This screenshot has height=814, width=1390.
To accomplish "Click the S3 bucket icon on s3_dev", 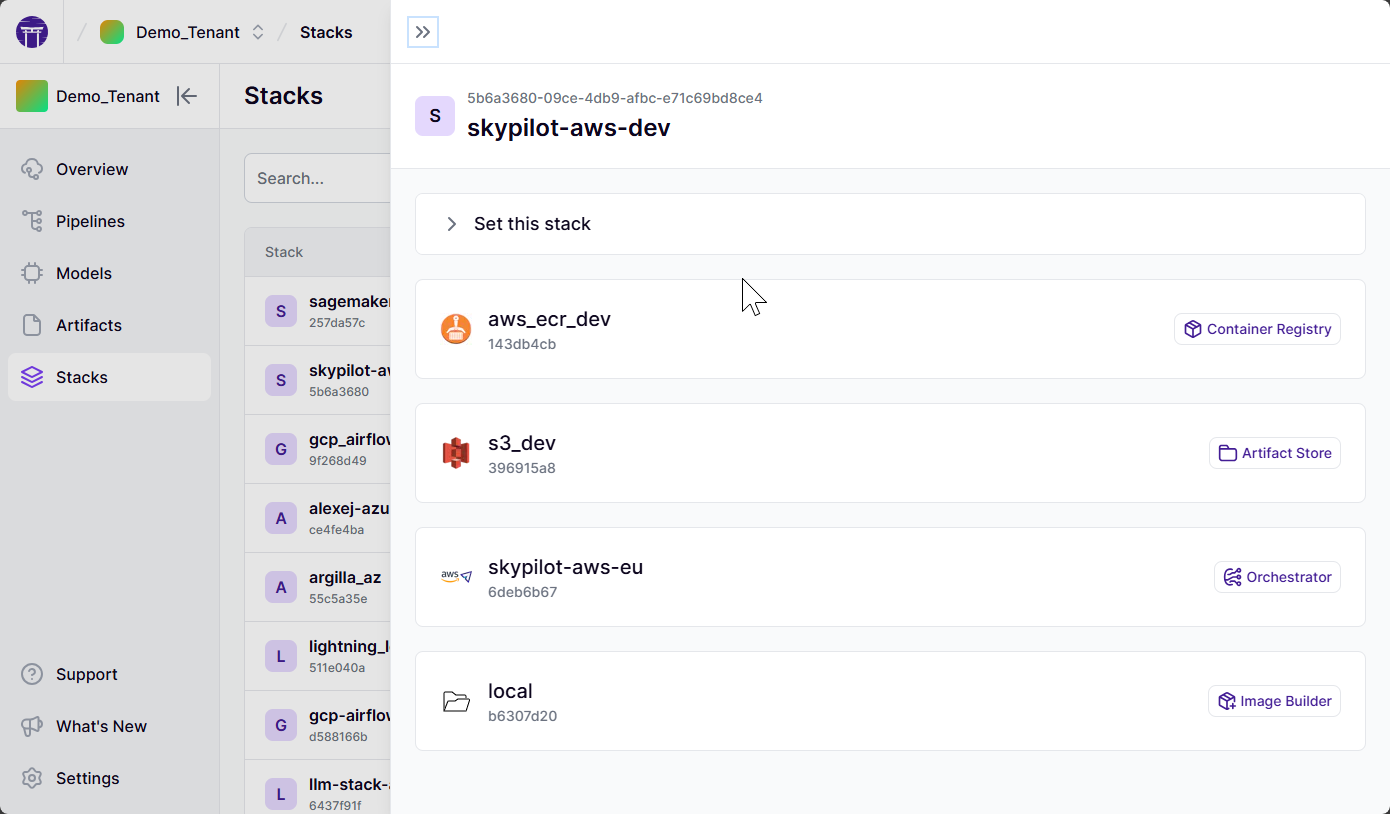I will tap(456, 452).
